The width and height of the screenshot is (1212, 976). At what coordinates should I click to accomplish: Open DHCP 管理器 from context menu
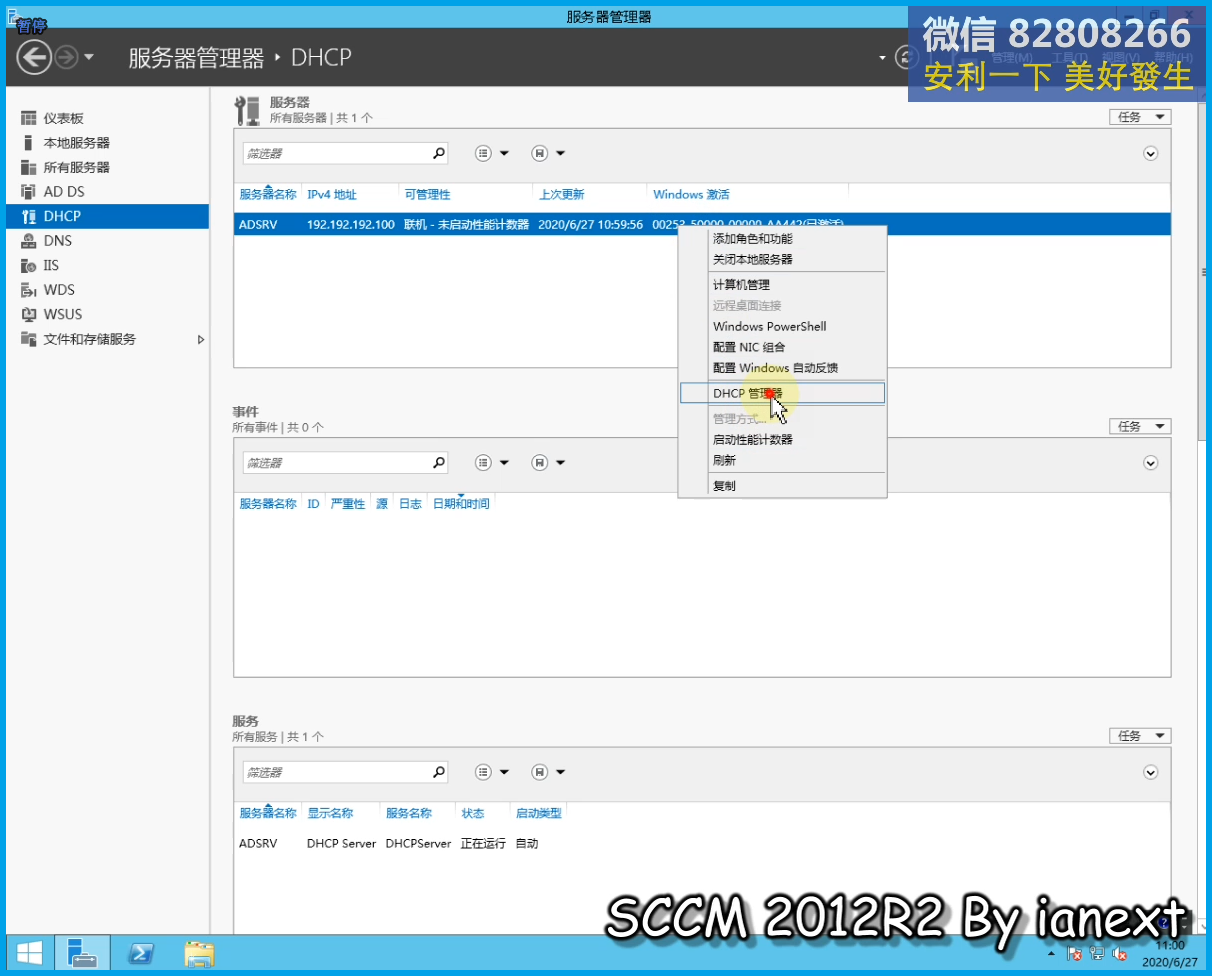point(782,393)
